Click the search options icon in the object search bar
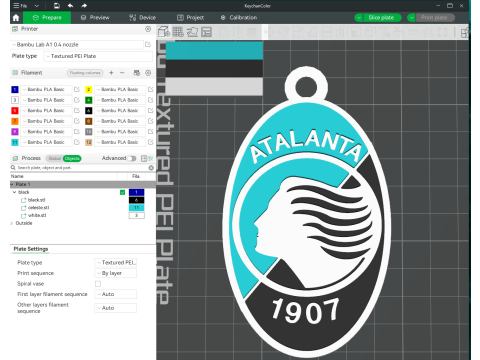This screenshot has width=480, height=360. pyautogui.click(x=151, y=168)
